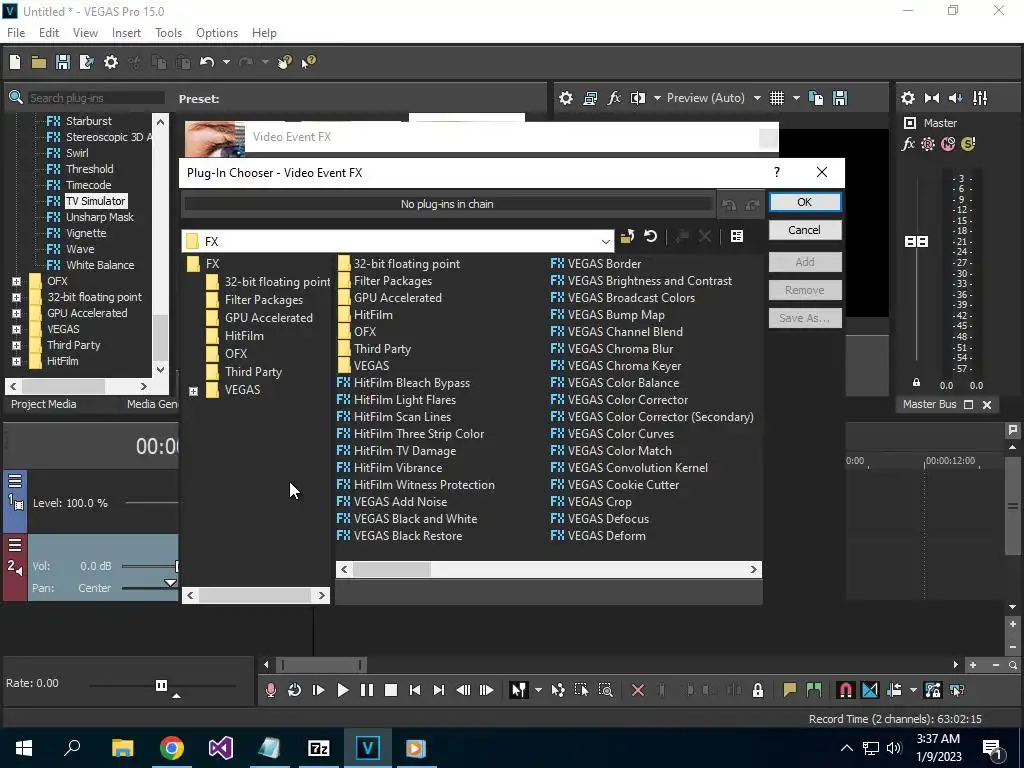
Task: Click the What's This help icon
Action: [x=308, y=62]
